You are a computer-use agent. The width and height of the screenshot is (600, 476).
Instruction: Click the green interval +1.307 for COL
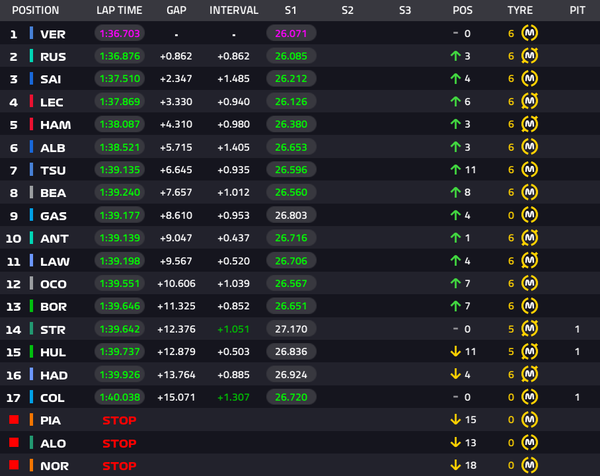click(233, 397)
